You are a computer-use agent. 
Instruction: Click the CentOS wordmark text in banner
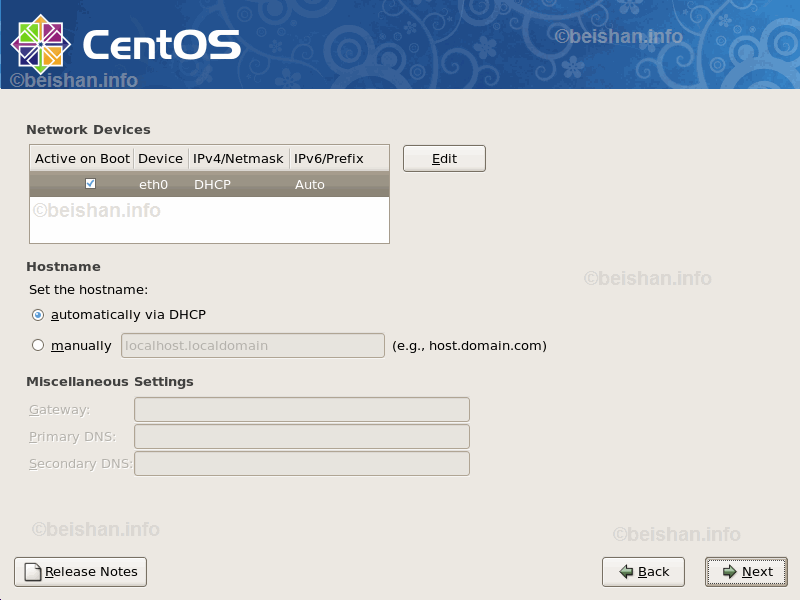(x=162, y=45)
